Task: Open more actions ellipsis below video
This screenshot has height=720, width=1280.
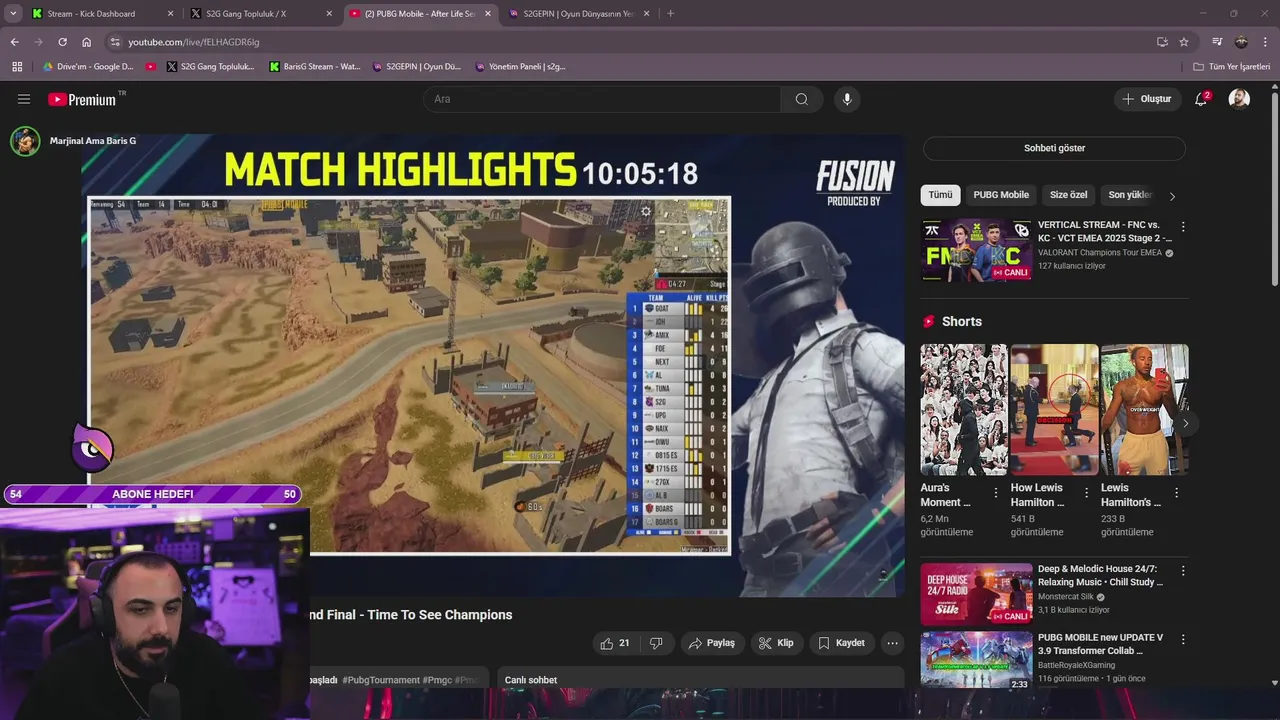Action: (893, 643)
